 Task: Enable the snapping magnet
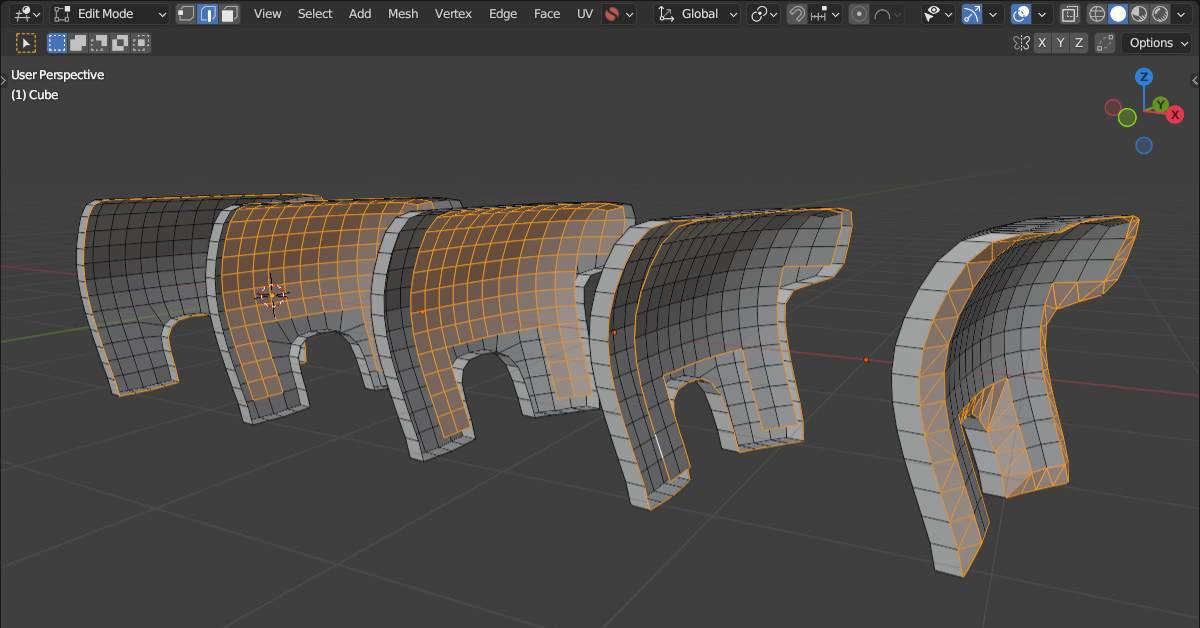tap(797, 13)
